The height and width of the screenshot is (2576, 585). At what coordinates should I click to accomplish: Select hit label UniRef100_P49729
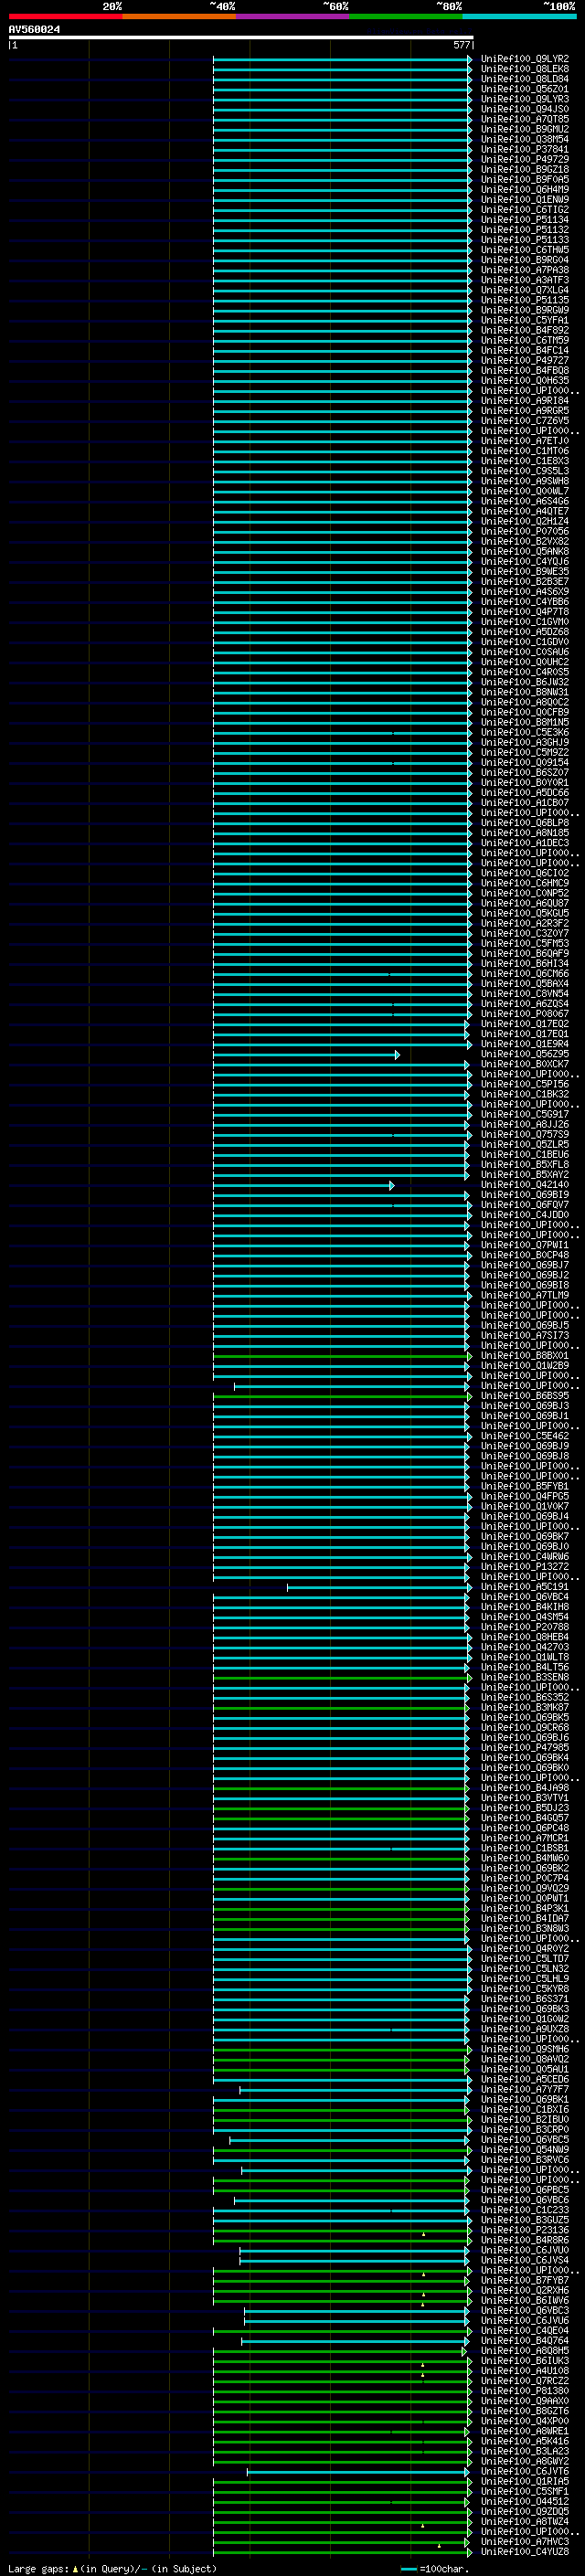tap(524, 159)
